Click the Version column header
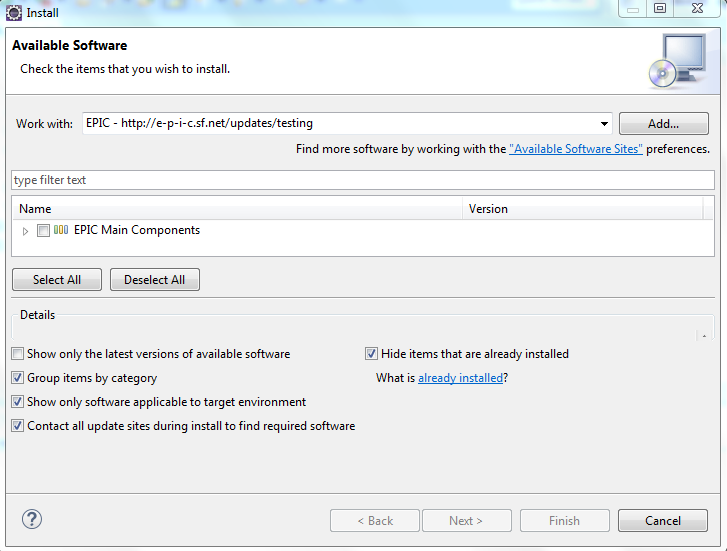Image resolution: width=727 pixels, height=551 pixels. click(583, 209)
